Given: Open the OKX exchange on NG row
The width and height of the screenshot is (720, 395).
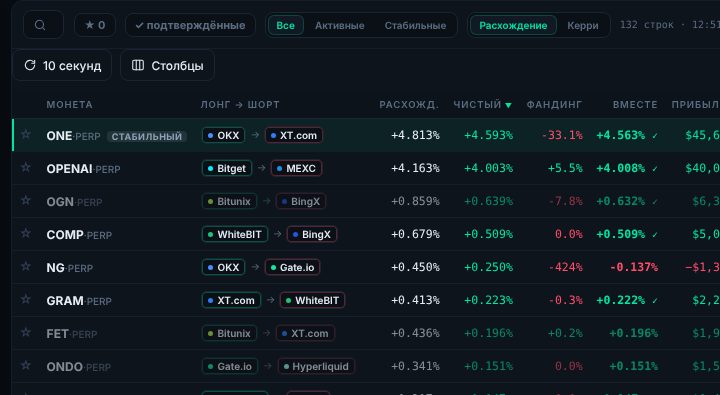Looking at the screenshot, I should click(x=223, y=267).
